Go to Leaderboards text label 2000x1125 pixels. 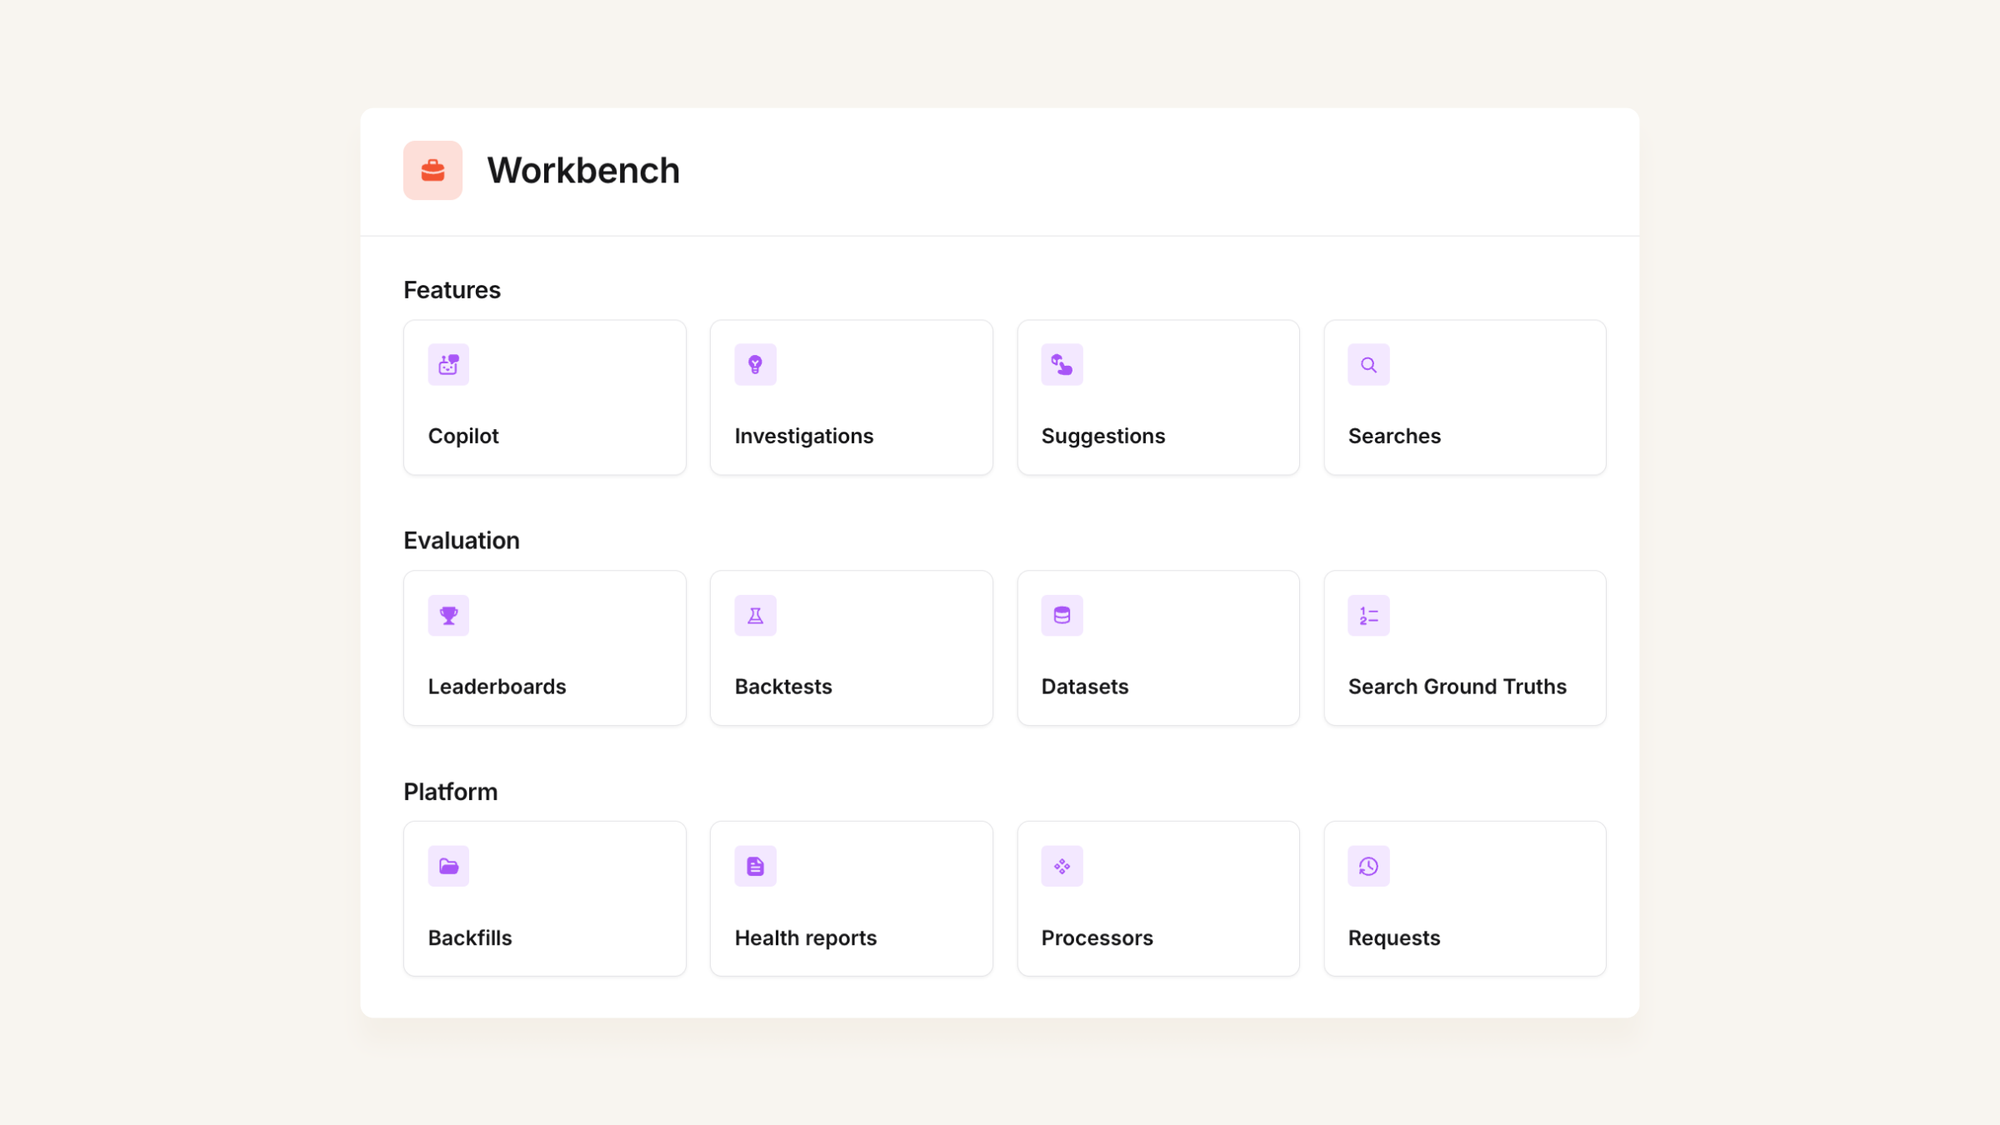click(496, 687)
